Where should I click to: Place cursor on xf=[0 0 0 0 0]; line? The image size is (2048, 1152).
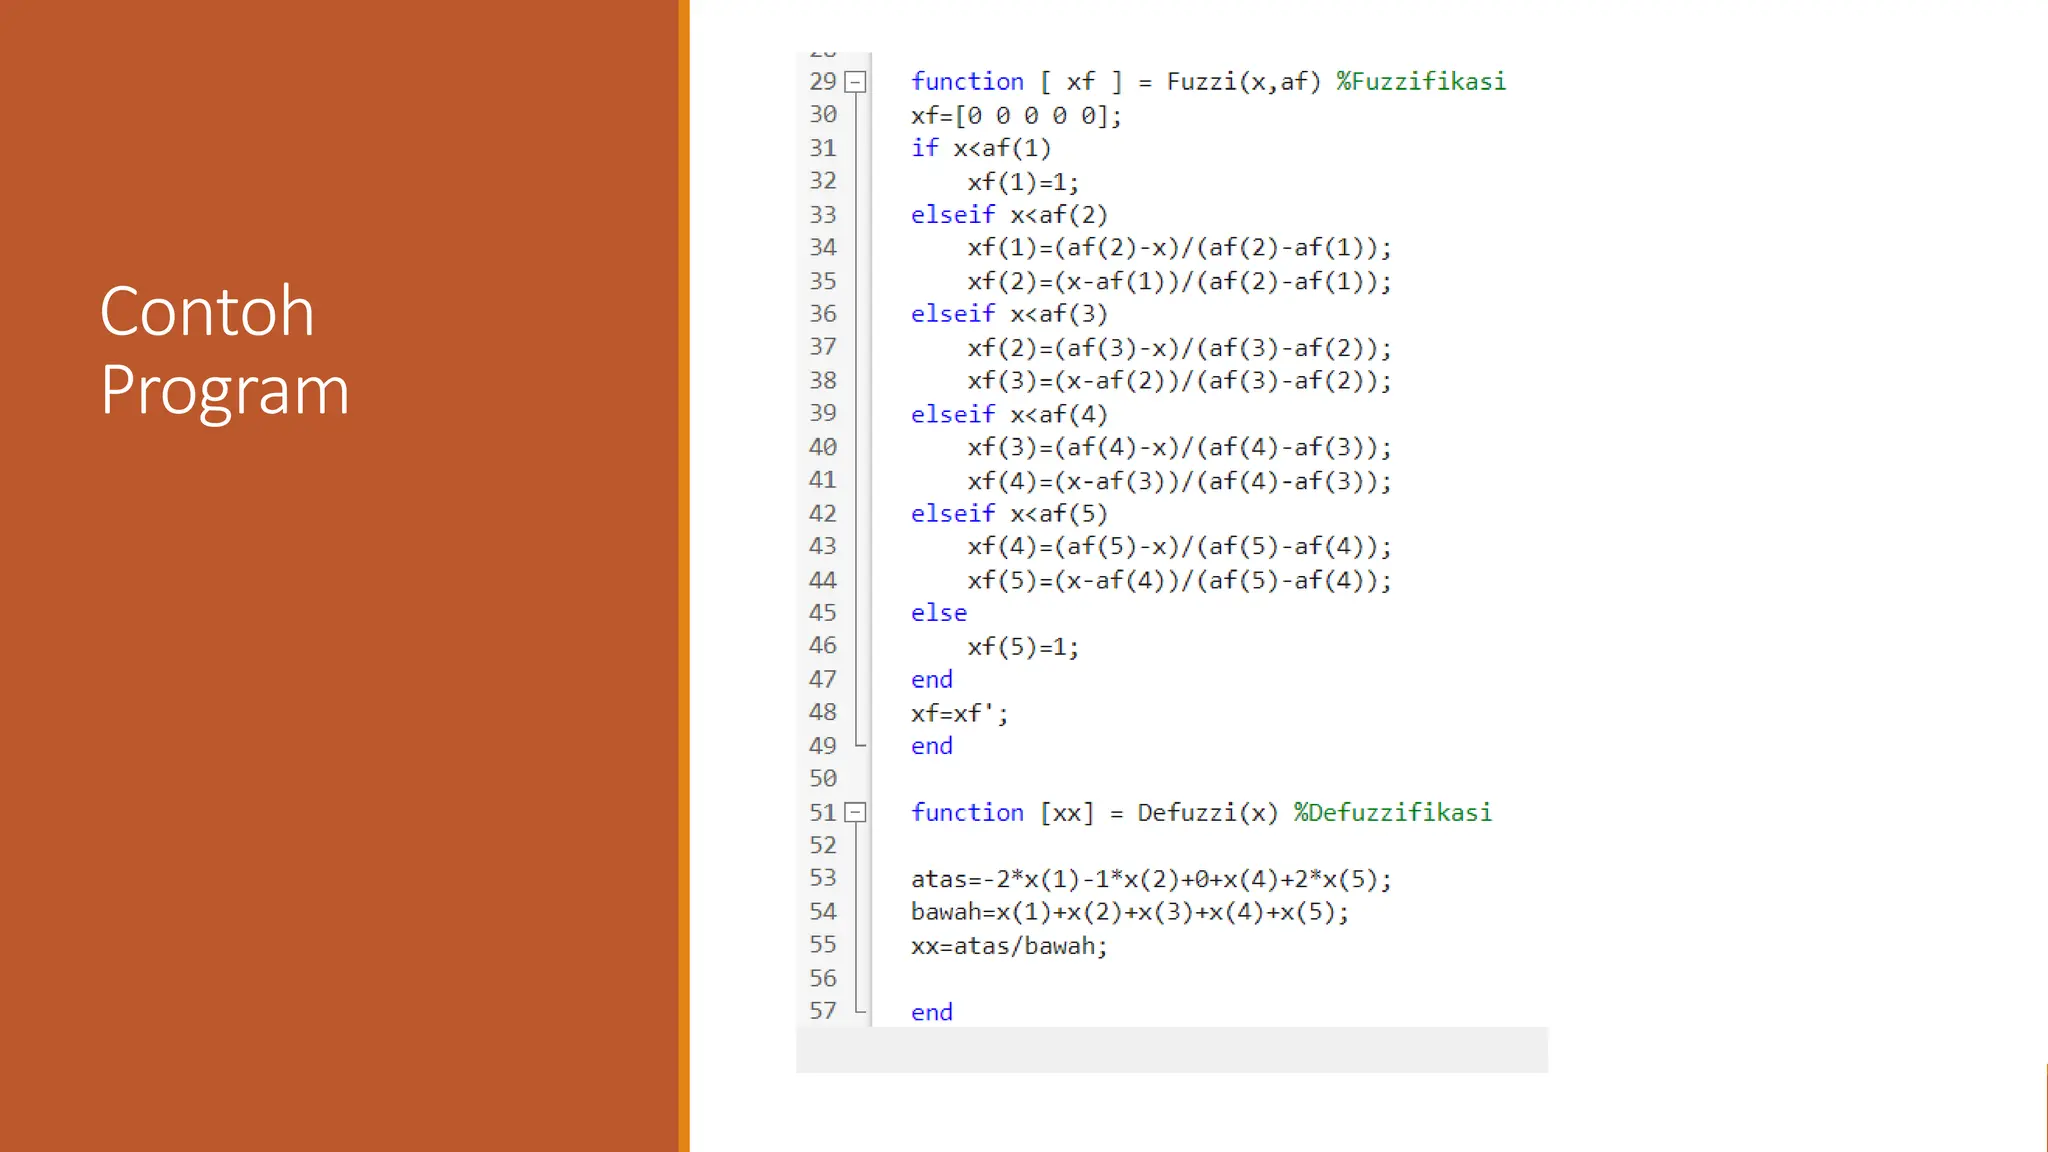1015,115
